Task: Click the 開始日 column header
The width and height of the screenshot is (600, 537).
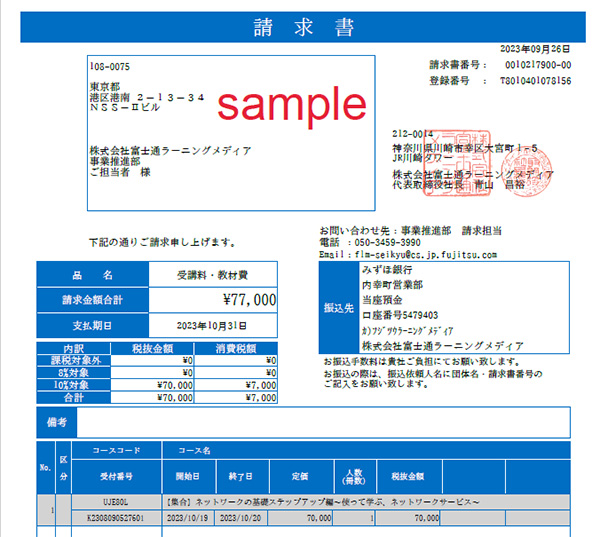Action: click(x=189, y=477)
